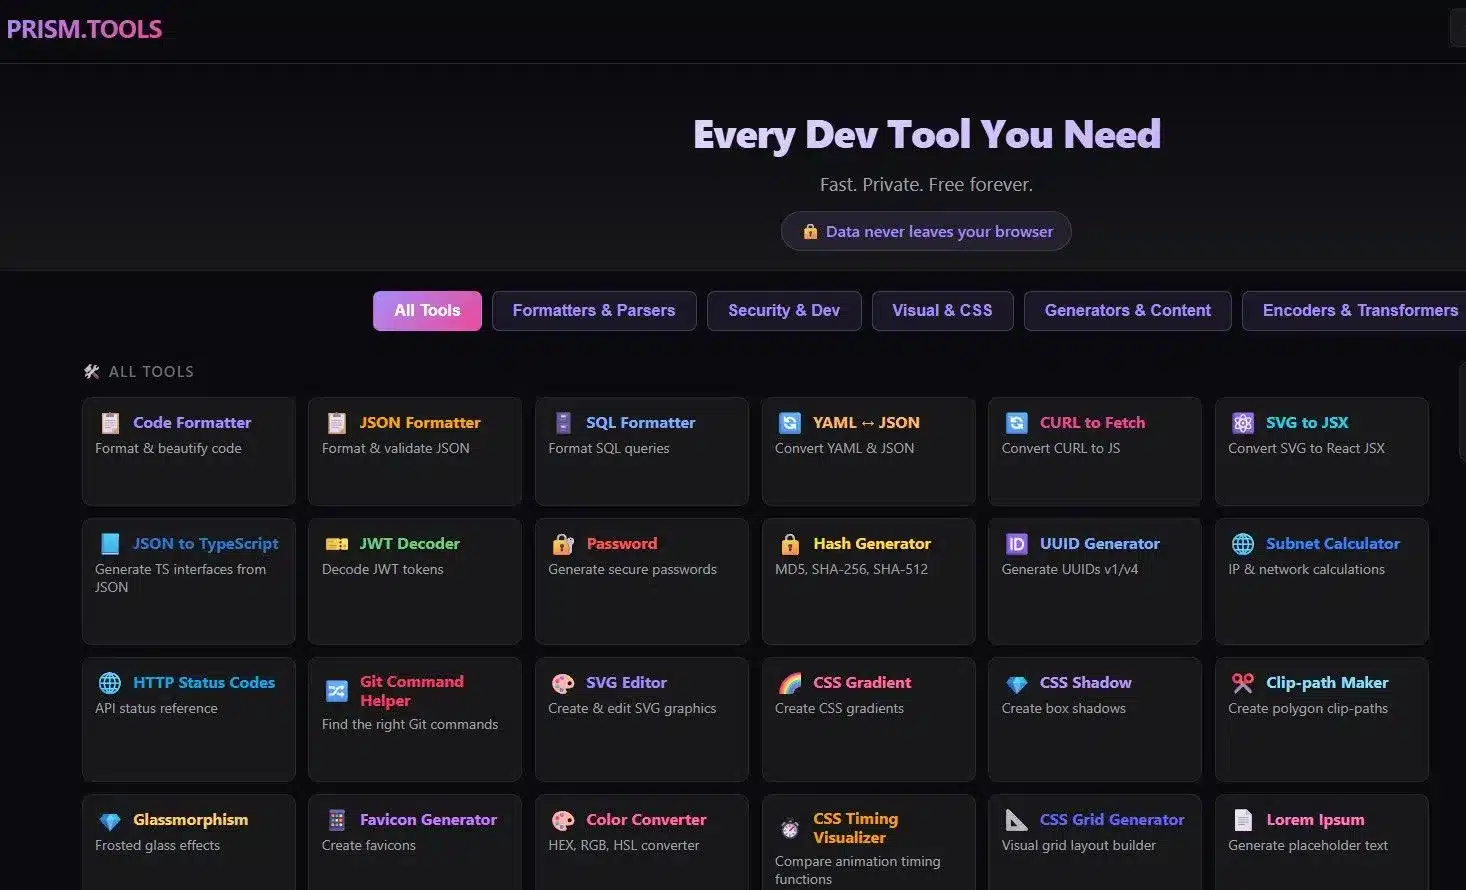Click the Data never leaves your browser badge
Image resolution: width=1466 pixels, height=890 pixels.
click(x=925, y=231)
